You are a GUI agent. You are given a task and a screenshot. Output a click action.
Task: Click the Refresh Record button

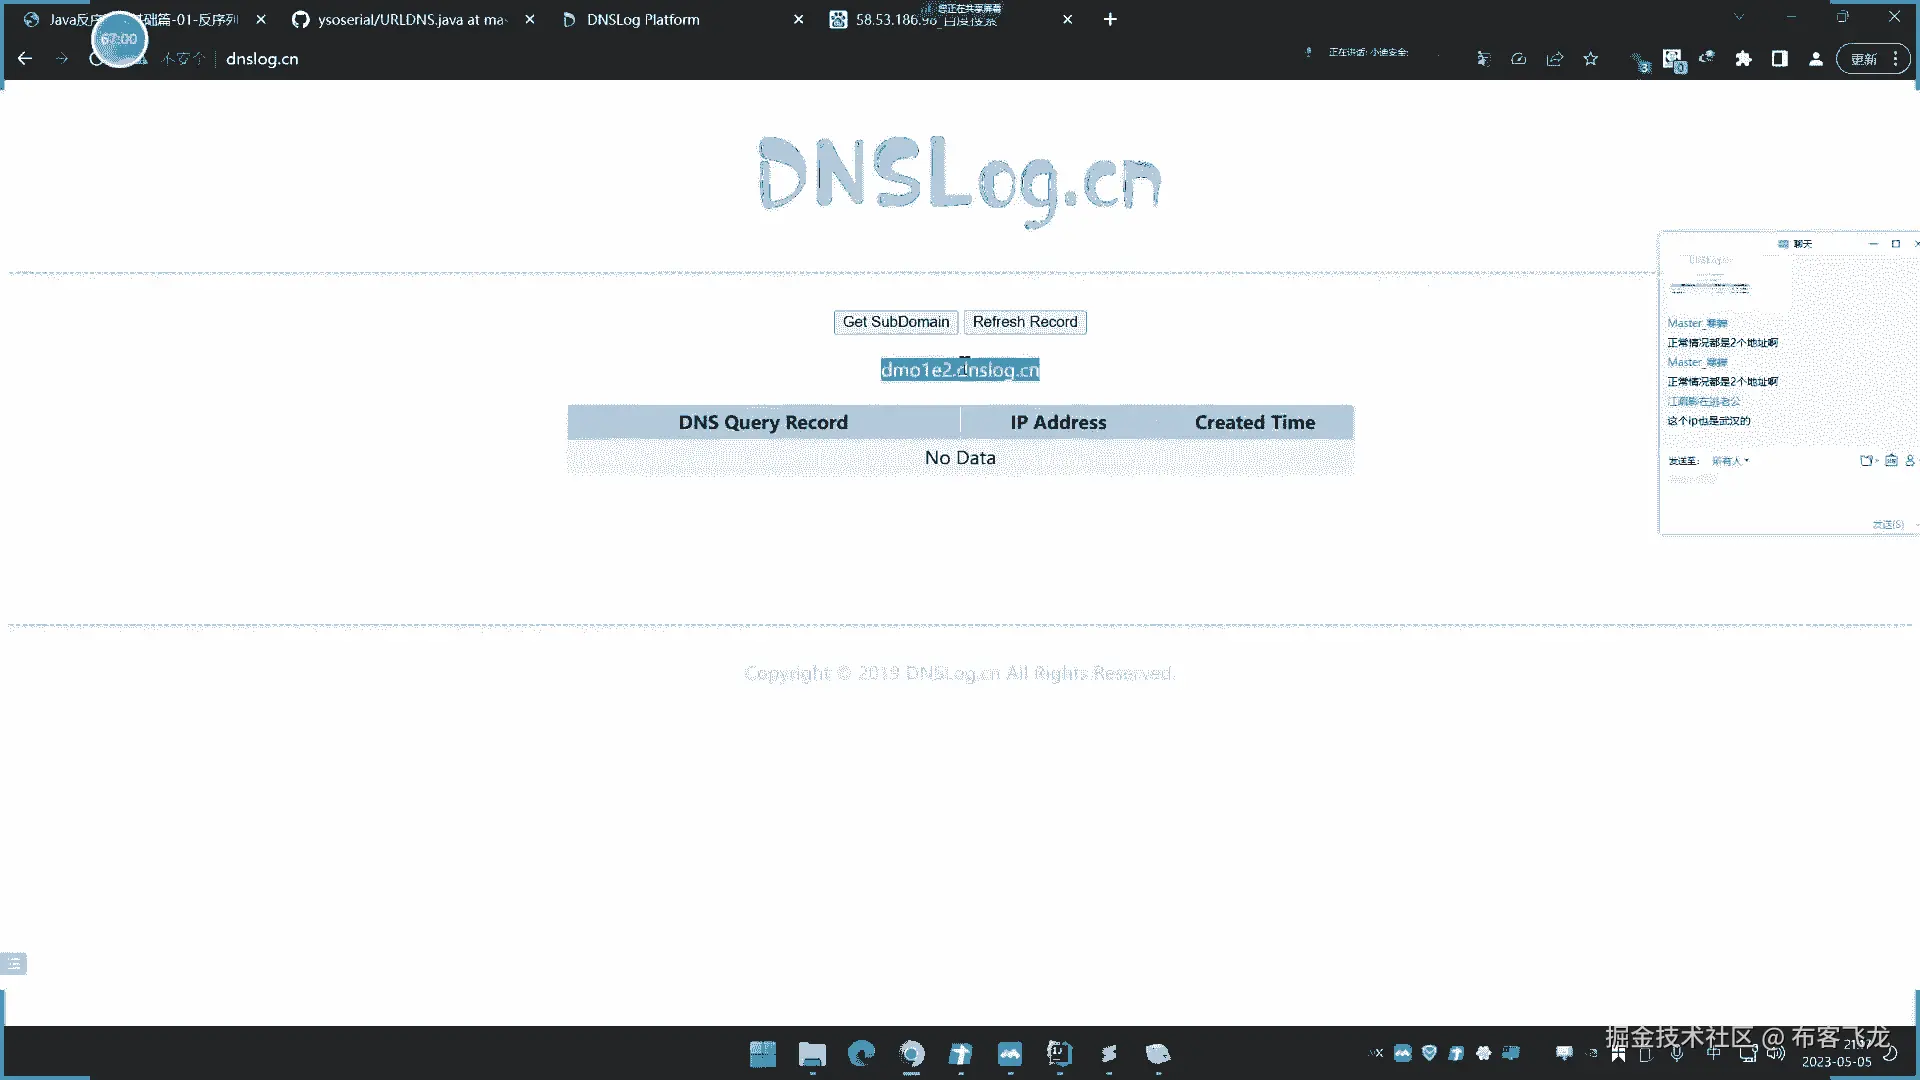pos(1024,322)
